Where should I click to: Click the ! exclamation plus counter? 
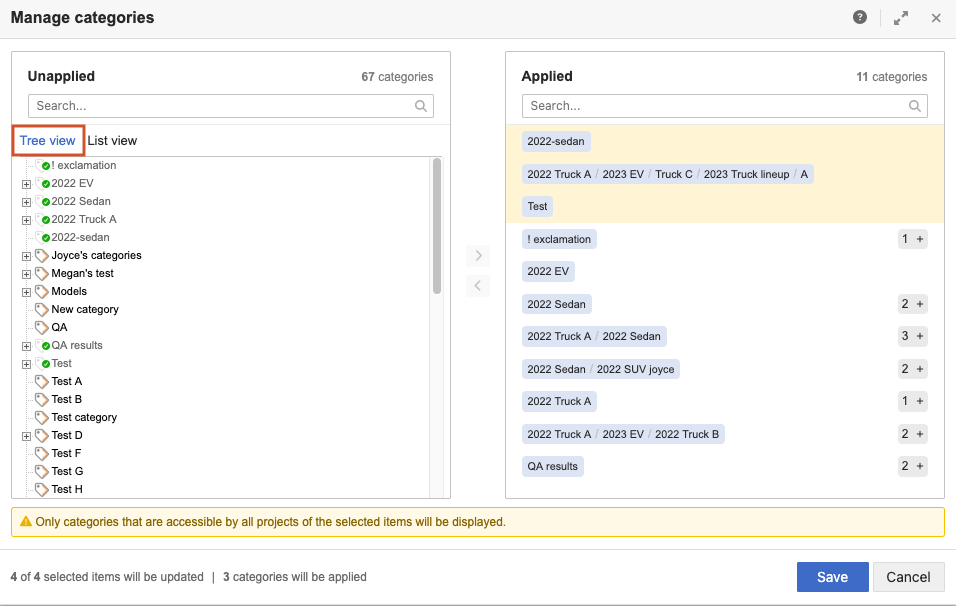coord(912,239)
